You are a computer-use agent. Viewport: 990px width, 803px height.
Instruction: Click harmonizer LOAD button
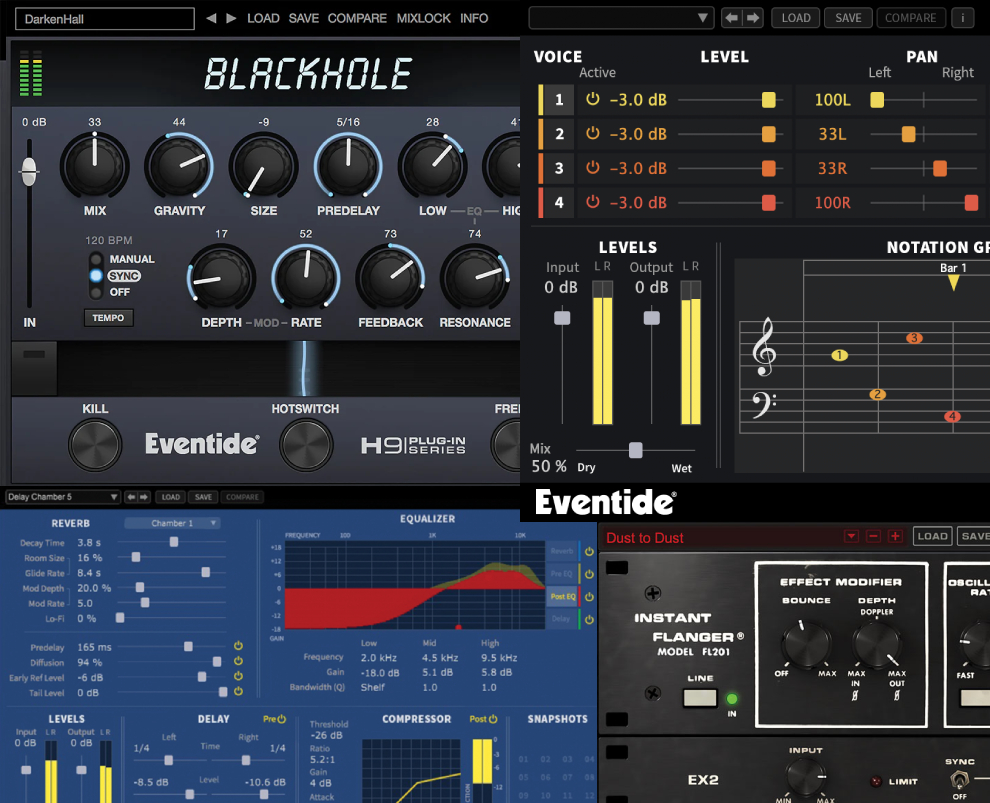click(796, 18)
